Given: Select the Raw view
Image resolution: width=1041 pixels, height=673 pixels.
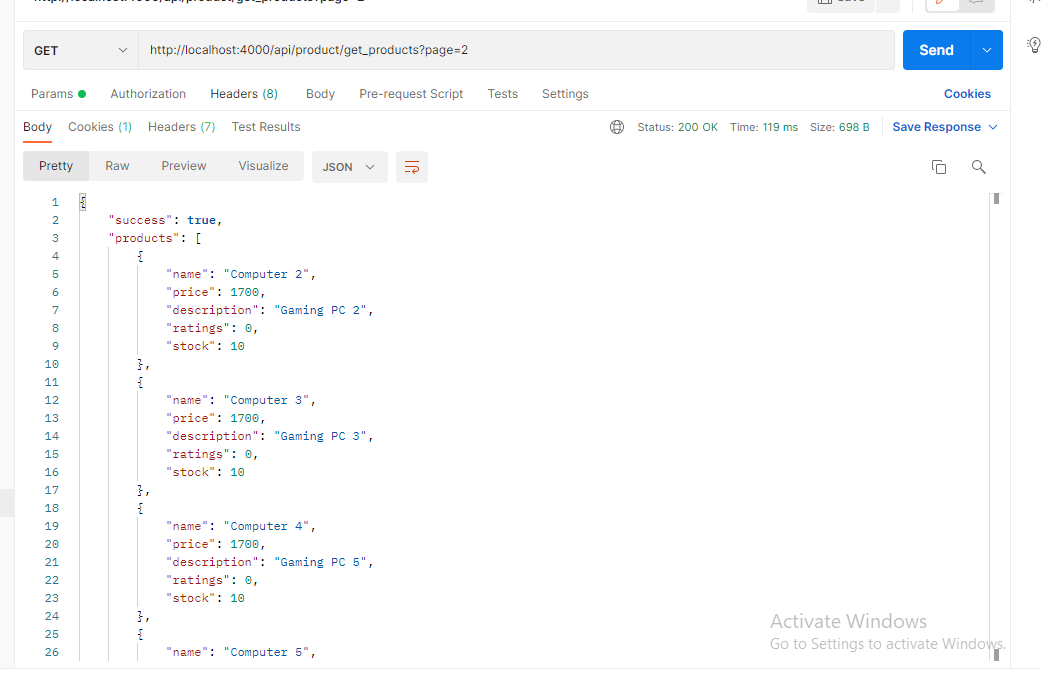Looking at the screenshot, I should (x=117, y=166).
